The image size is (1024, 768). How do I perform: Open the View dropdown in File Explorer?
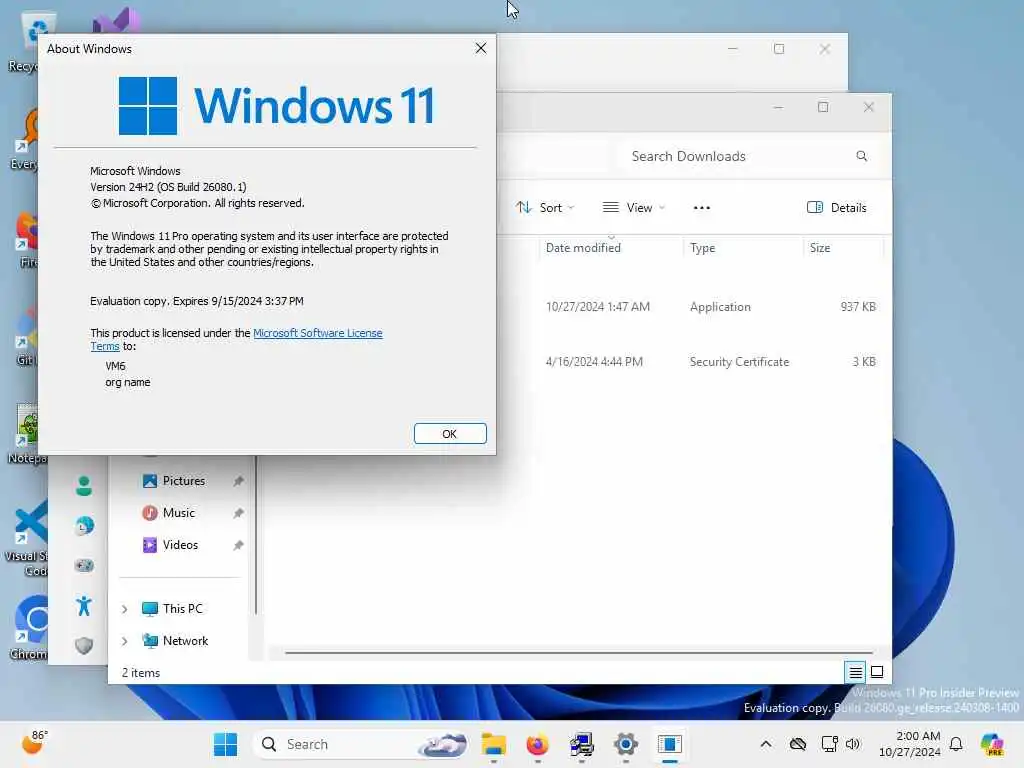[x=633, y=208]
